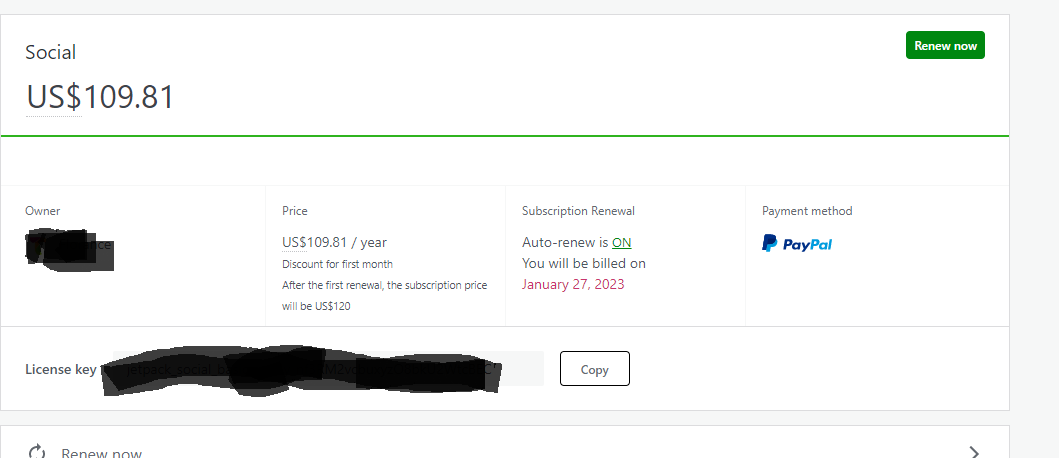The width and height of the screenshot is (1059, 458).
Task: Click the PayPal double-P logo icon
Action: click(x=769, y=243)
